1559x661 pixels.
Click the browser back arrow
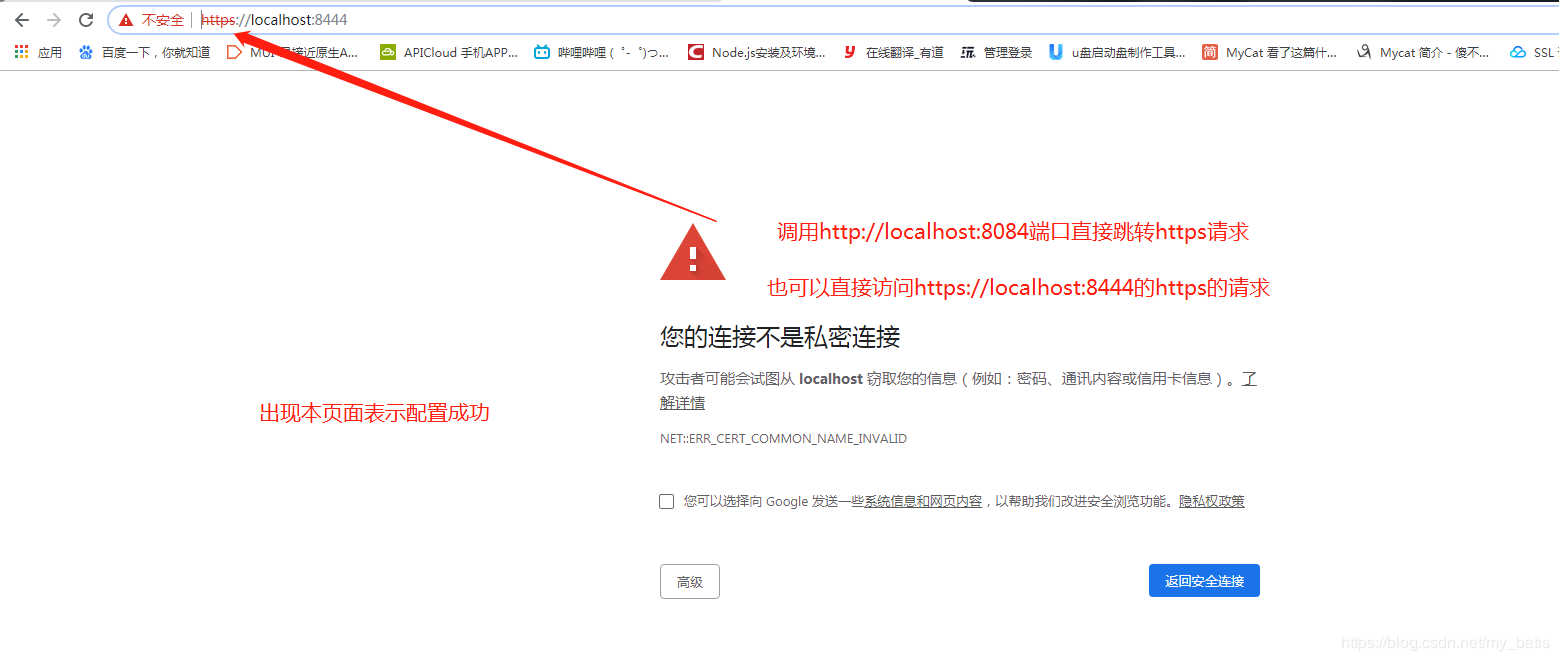pos(22,20)
